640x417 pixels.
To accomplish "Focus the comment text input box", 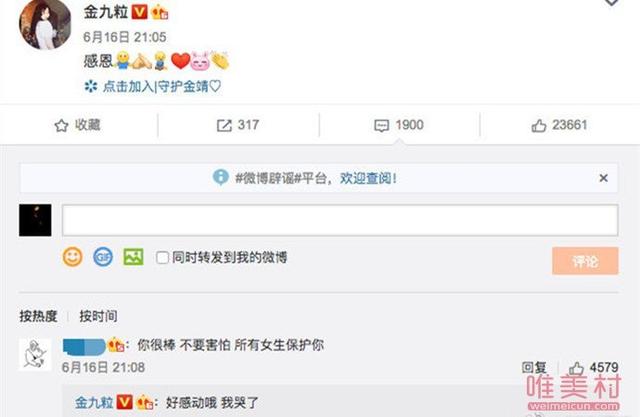I will (340, 220).
